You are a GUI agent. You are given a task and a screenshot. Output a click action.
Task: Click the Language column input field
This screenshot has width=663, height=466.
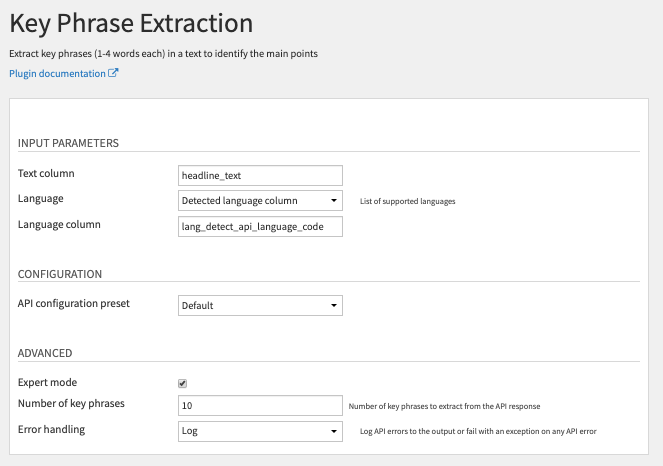point(260,227)
